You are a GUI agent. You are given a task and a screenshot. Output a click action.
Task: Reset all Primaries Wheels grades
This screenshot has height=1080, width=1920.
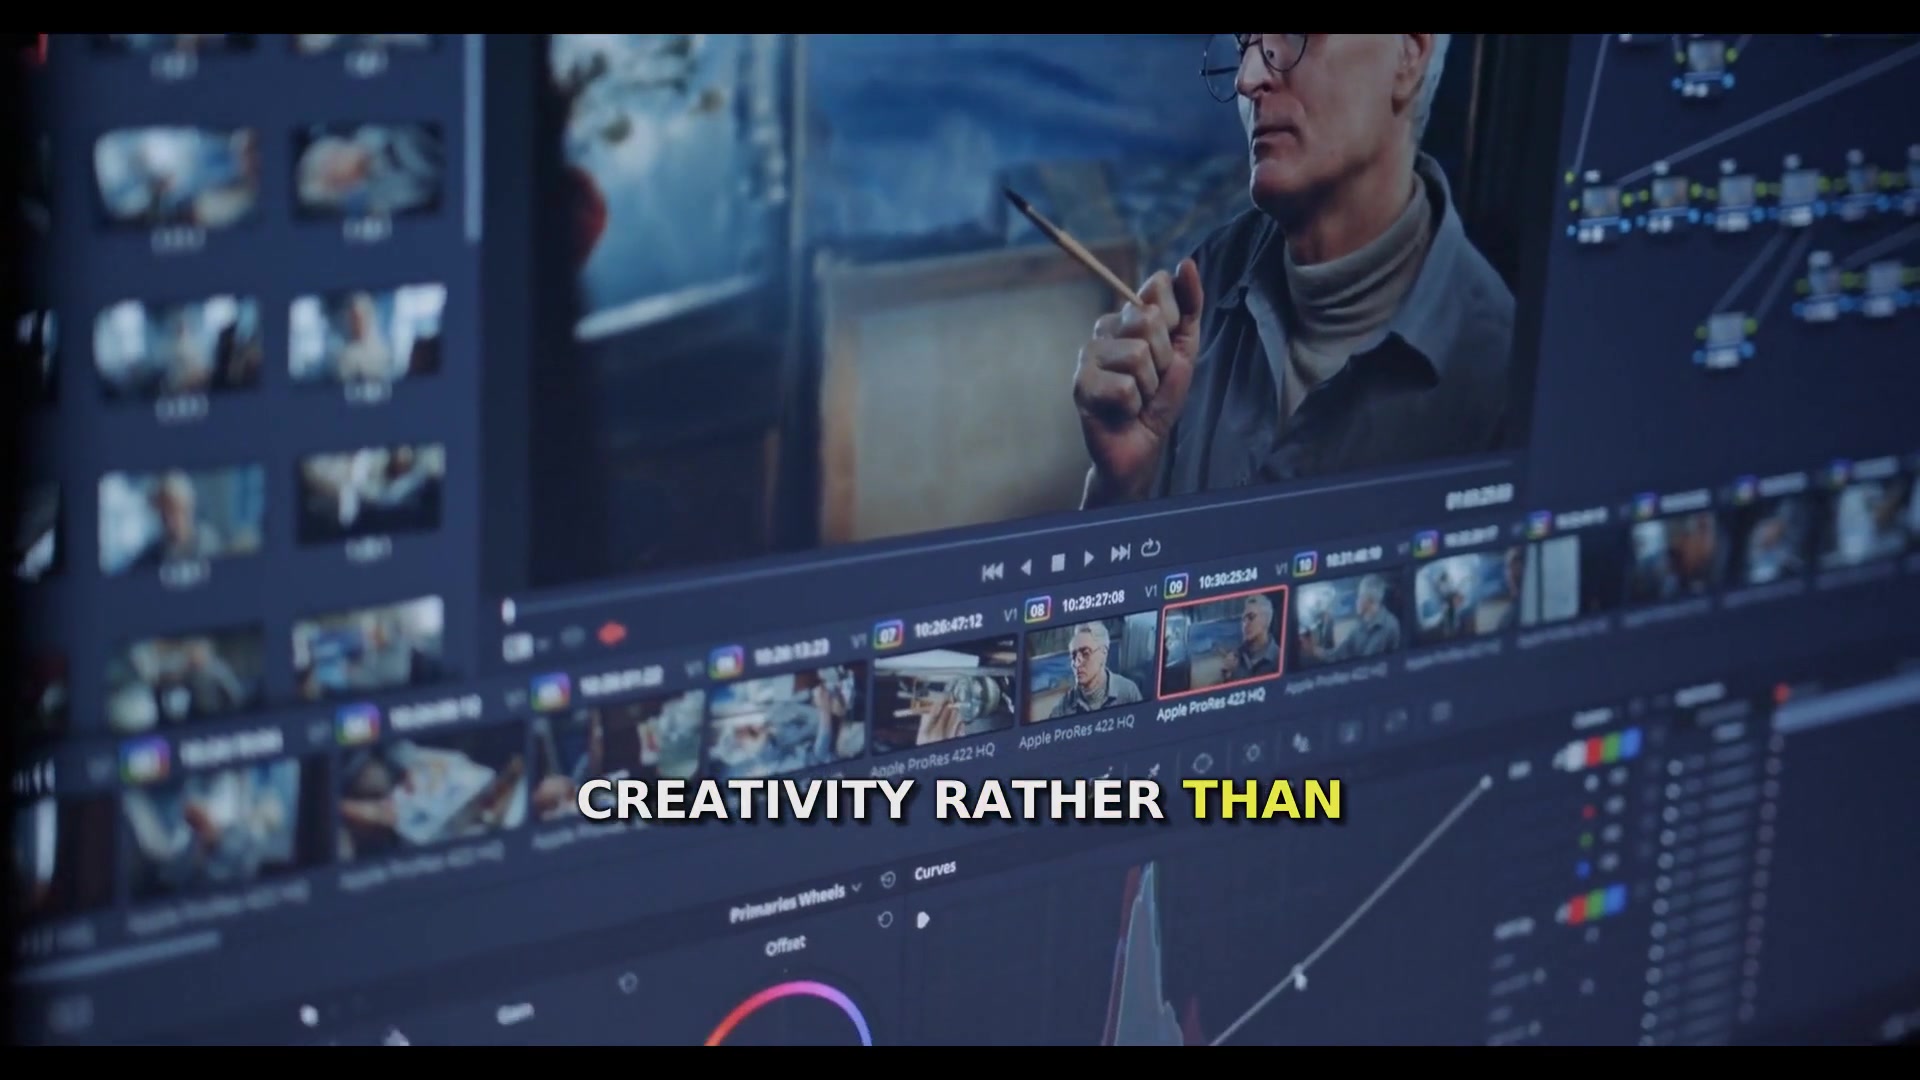tap(888, 880)
